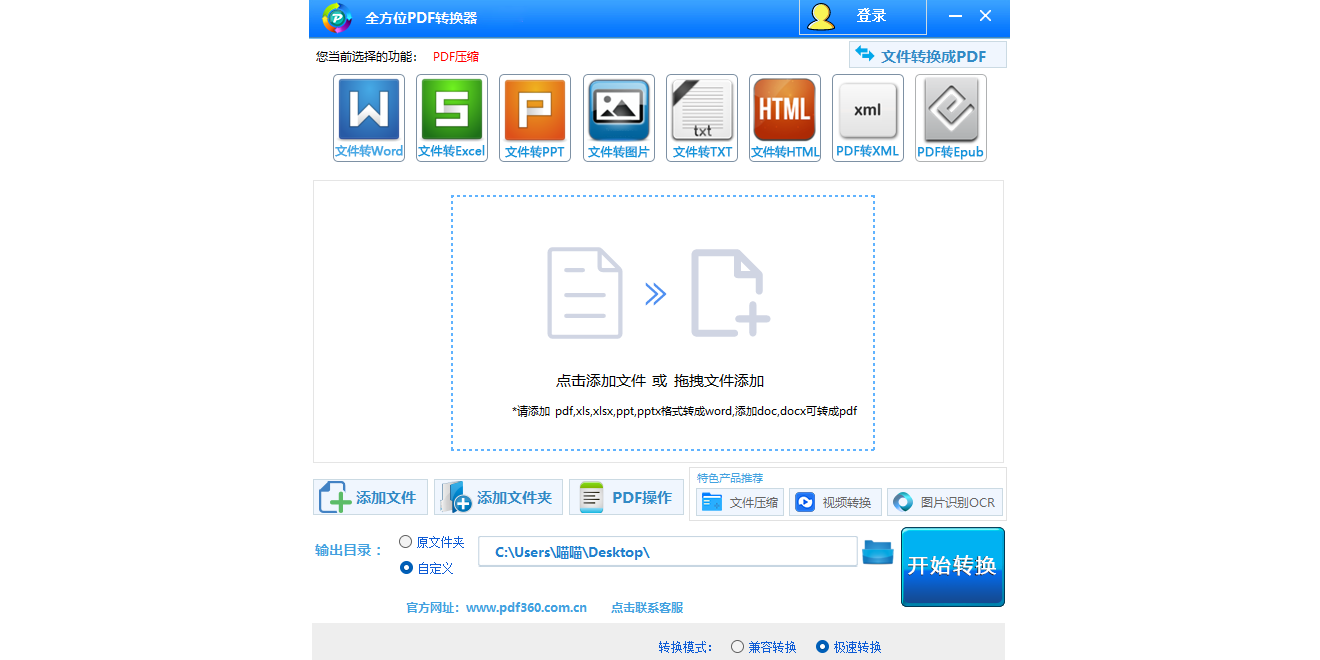Image resolution: width=1320 pixels, height=660 pixels.
Task: Select the 文件转Word conversion tool
Action: 368,115
